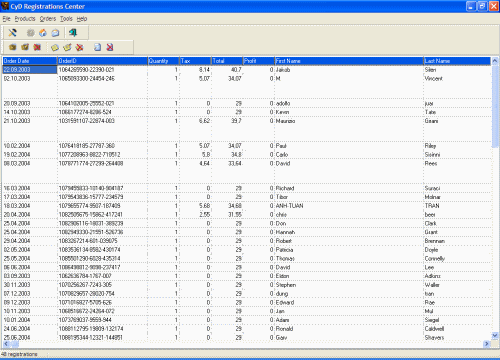This screenshot has height=360, width=500.
Task: Select the total value 40.7 cell
Action: (227, 70)
